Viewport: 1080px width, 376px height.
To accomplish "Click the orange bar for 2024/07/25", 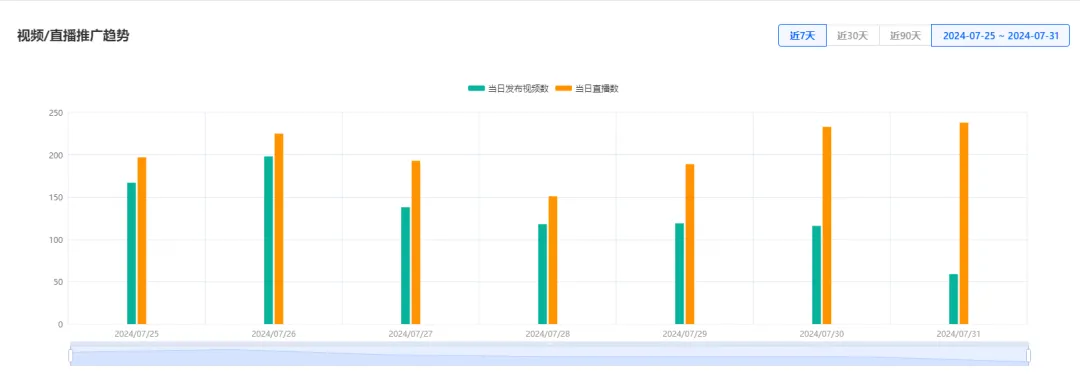I will coord(142,241).
